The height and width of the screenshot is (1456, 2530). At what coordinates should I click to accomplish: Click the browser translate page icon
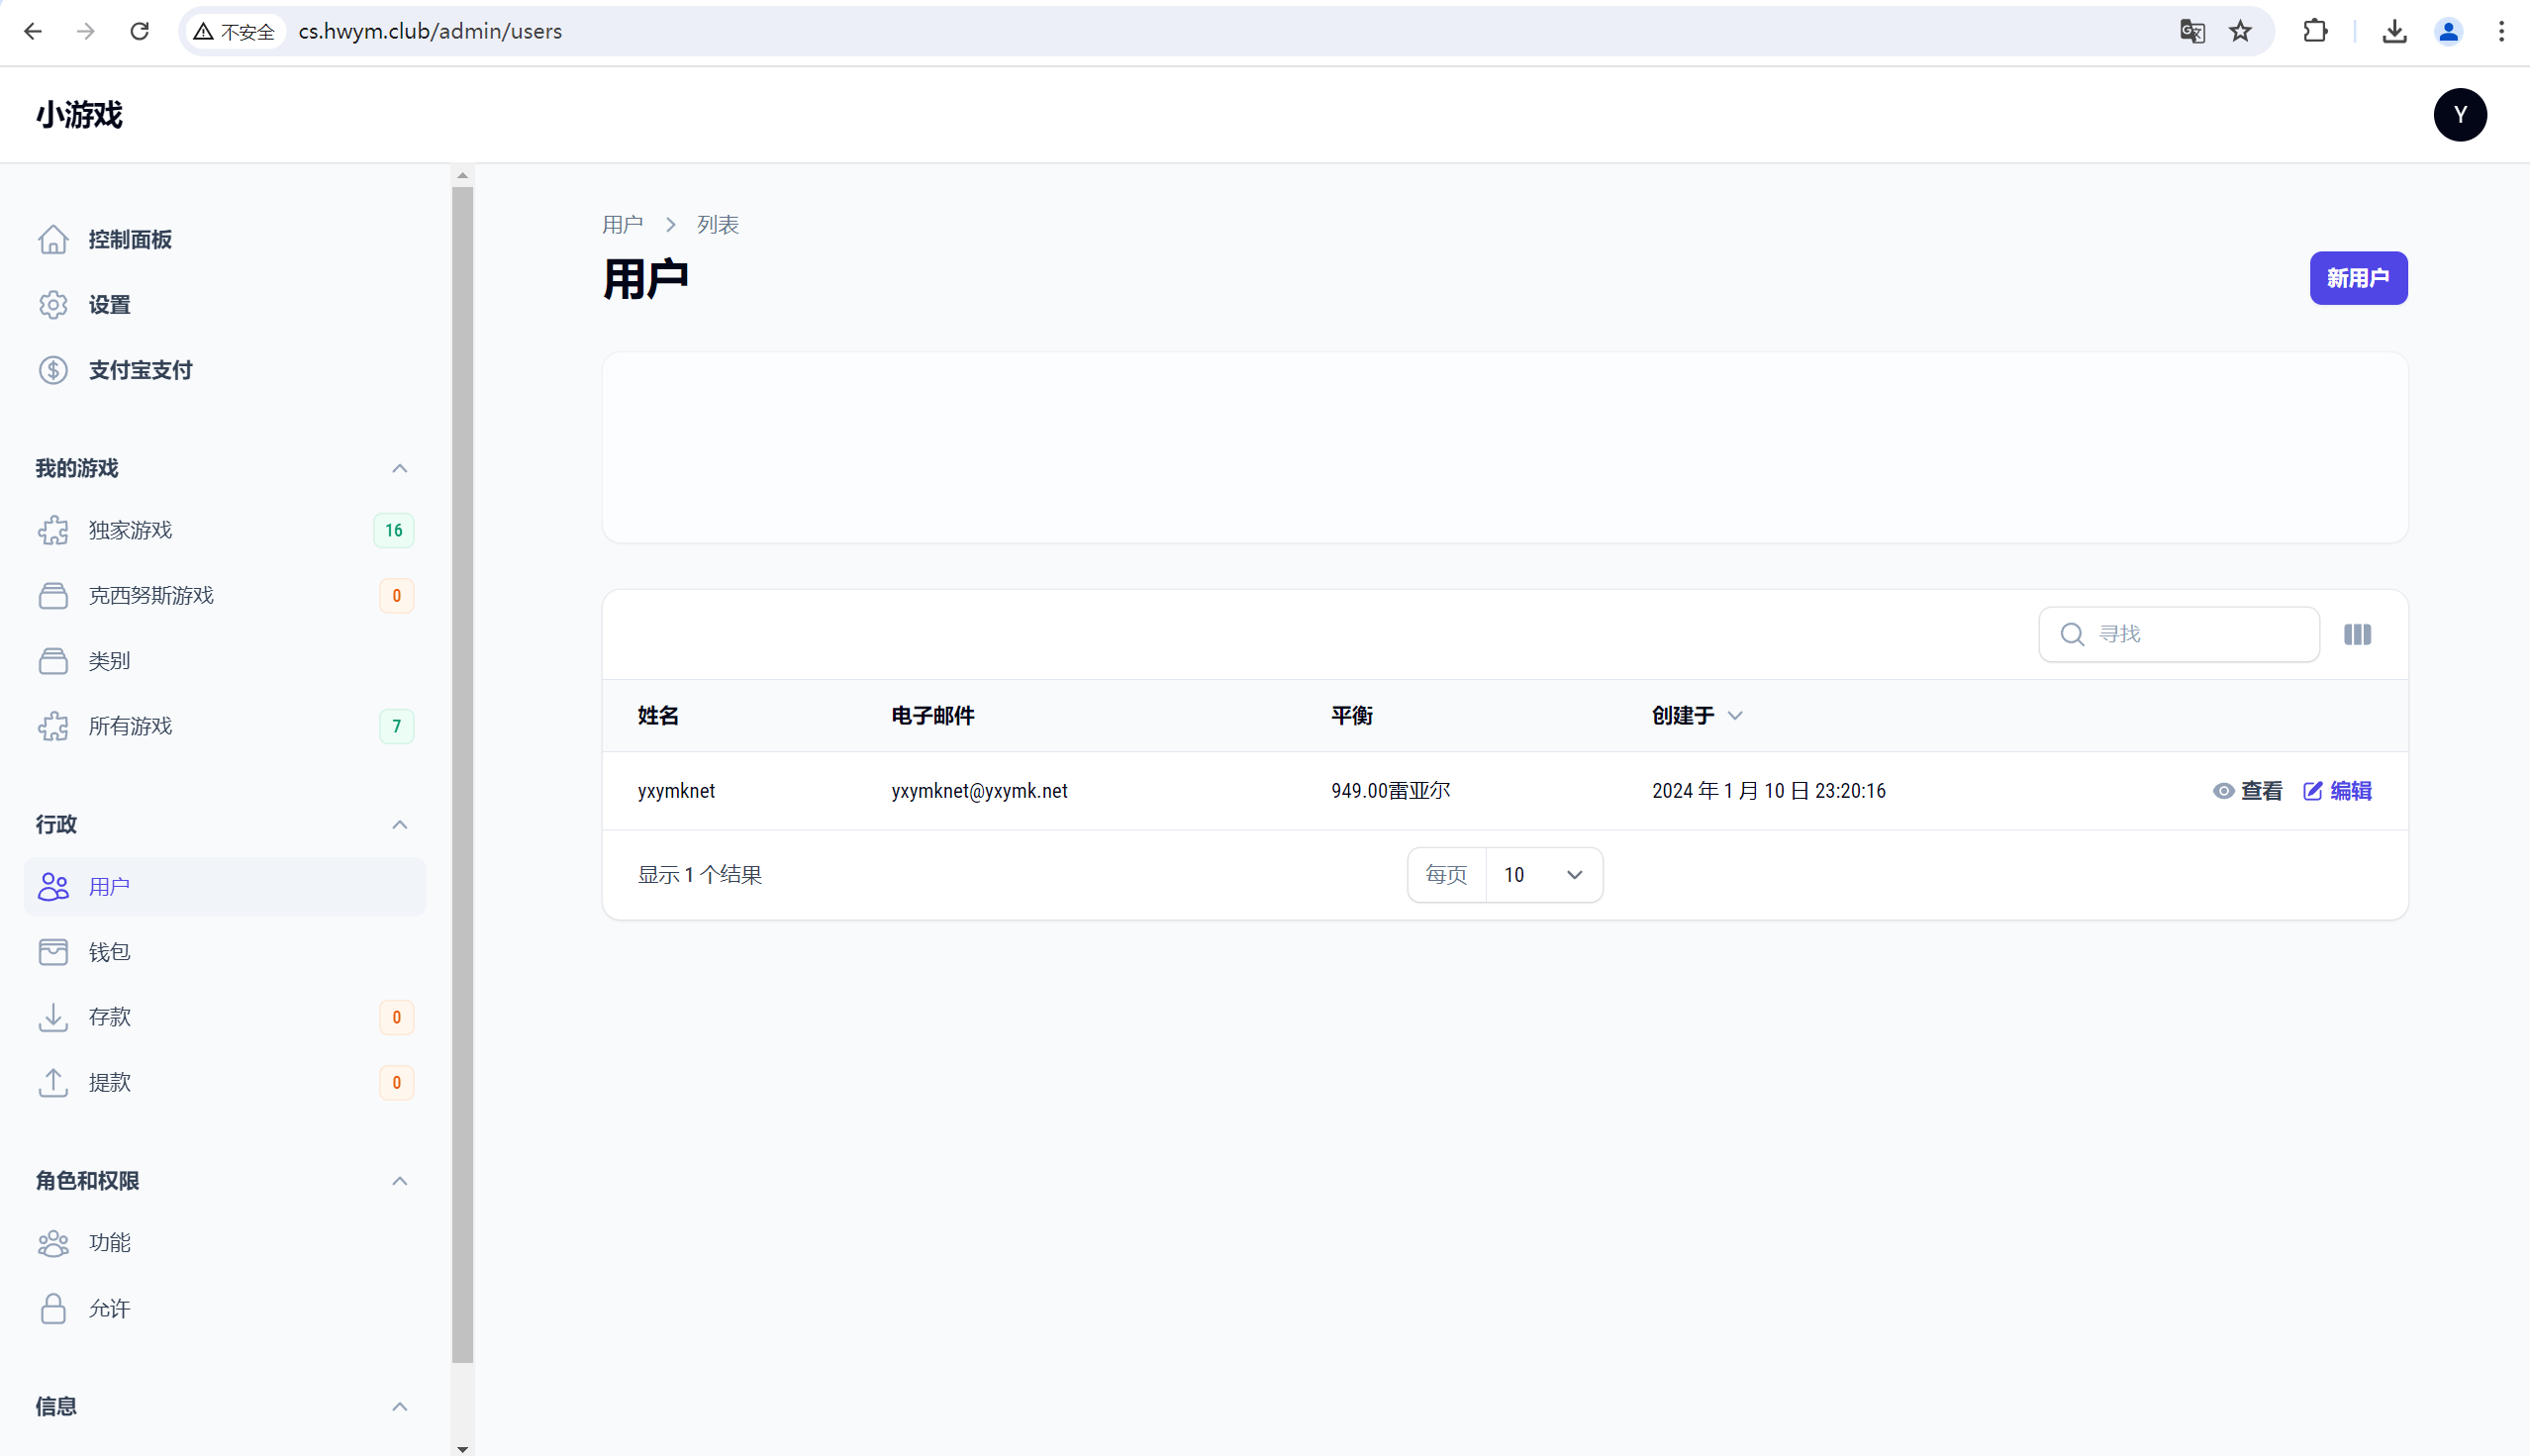2192,31
